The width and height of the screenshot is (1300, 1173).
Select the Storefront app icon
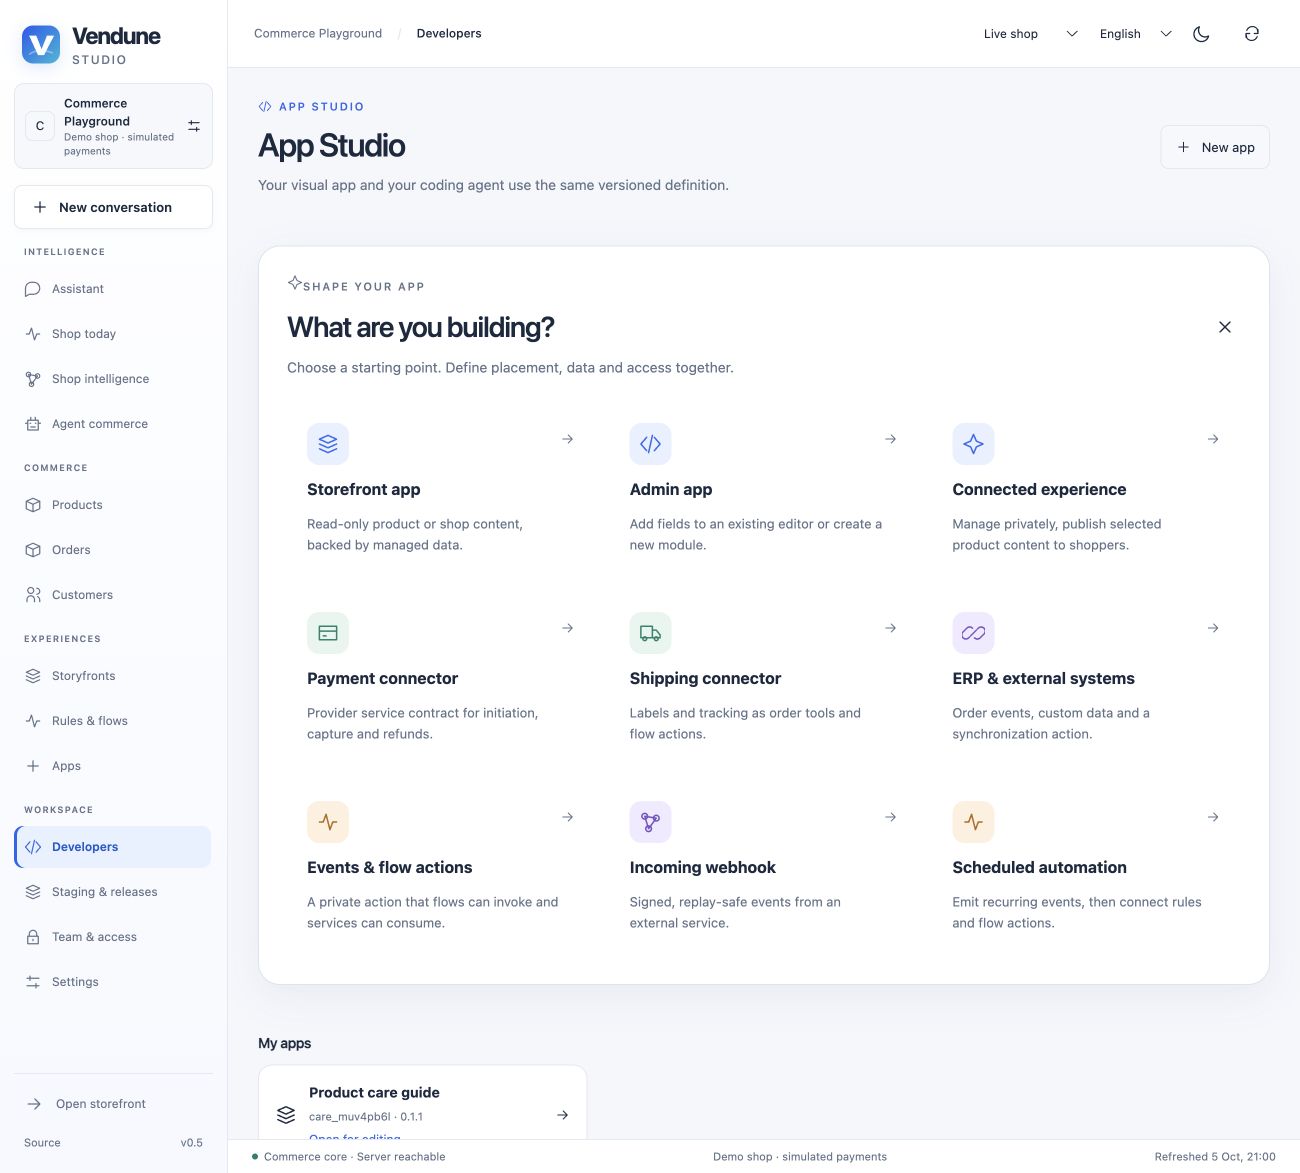coord(328,444)
